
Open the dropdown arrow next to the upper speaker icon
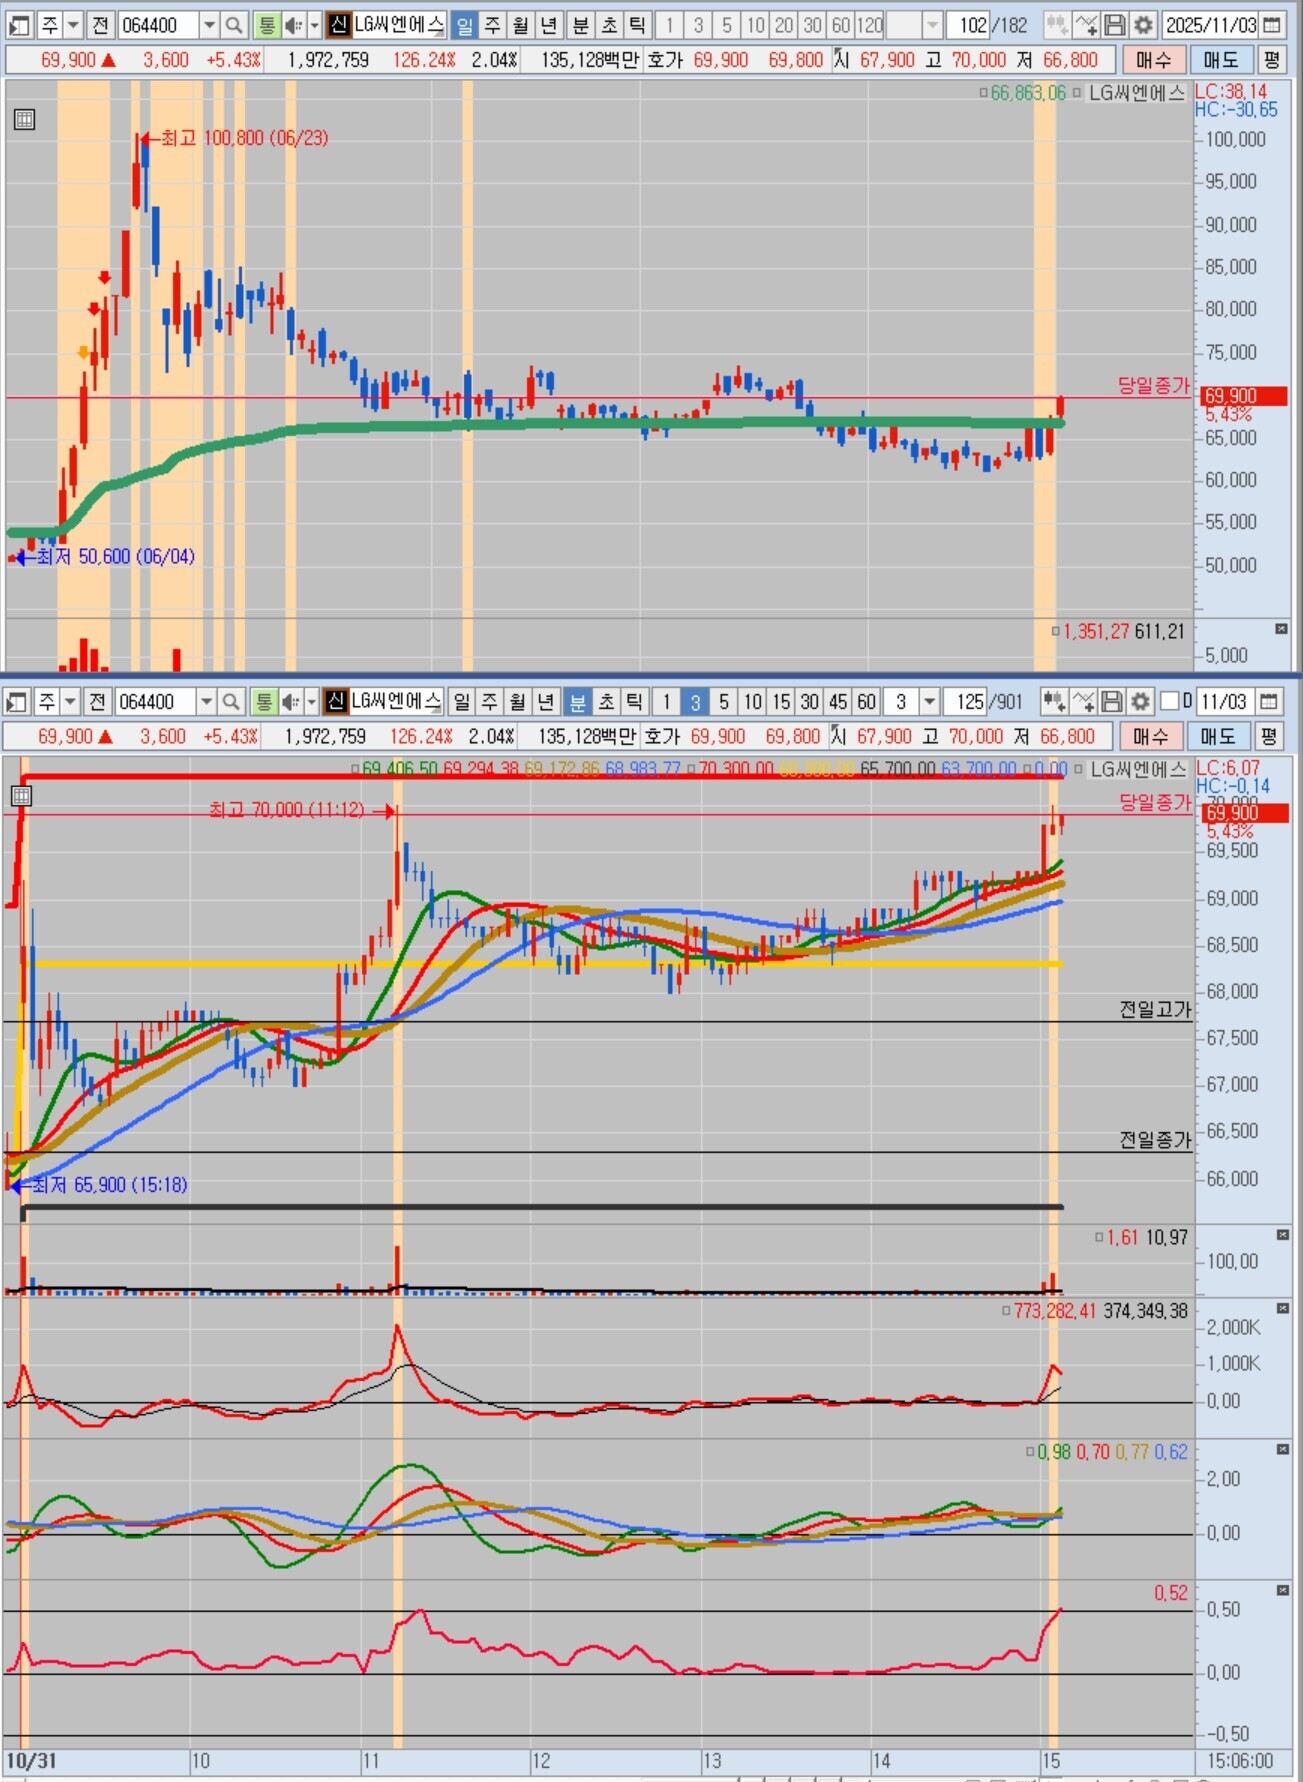pos(314,25)
